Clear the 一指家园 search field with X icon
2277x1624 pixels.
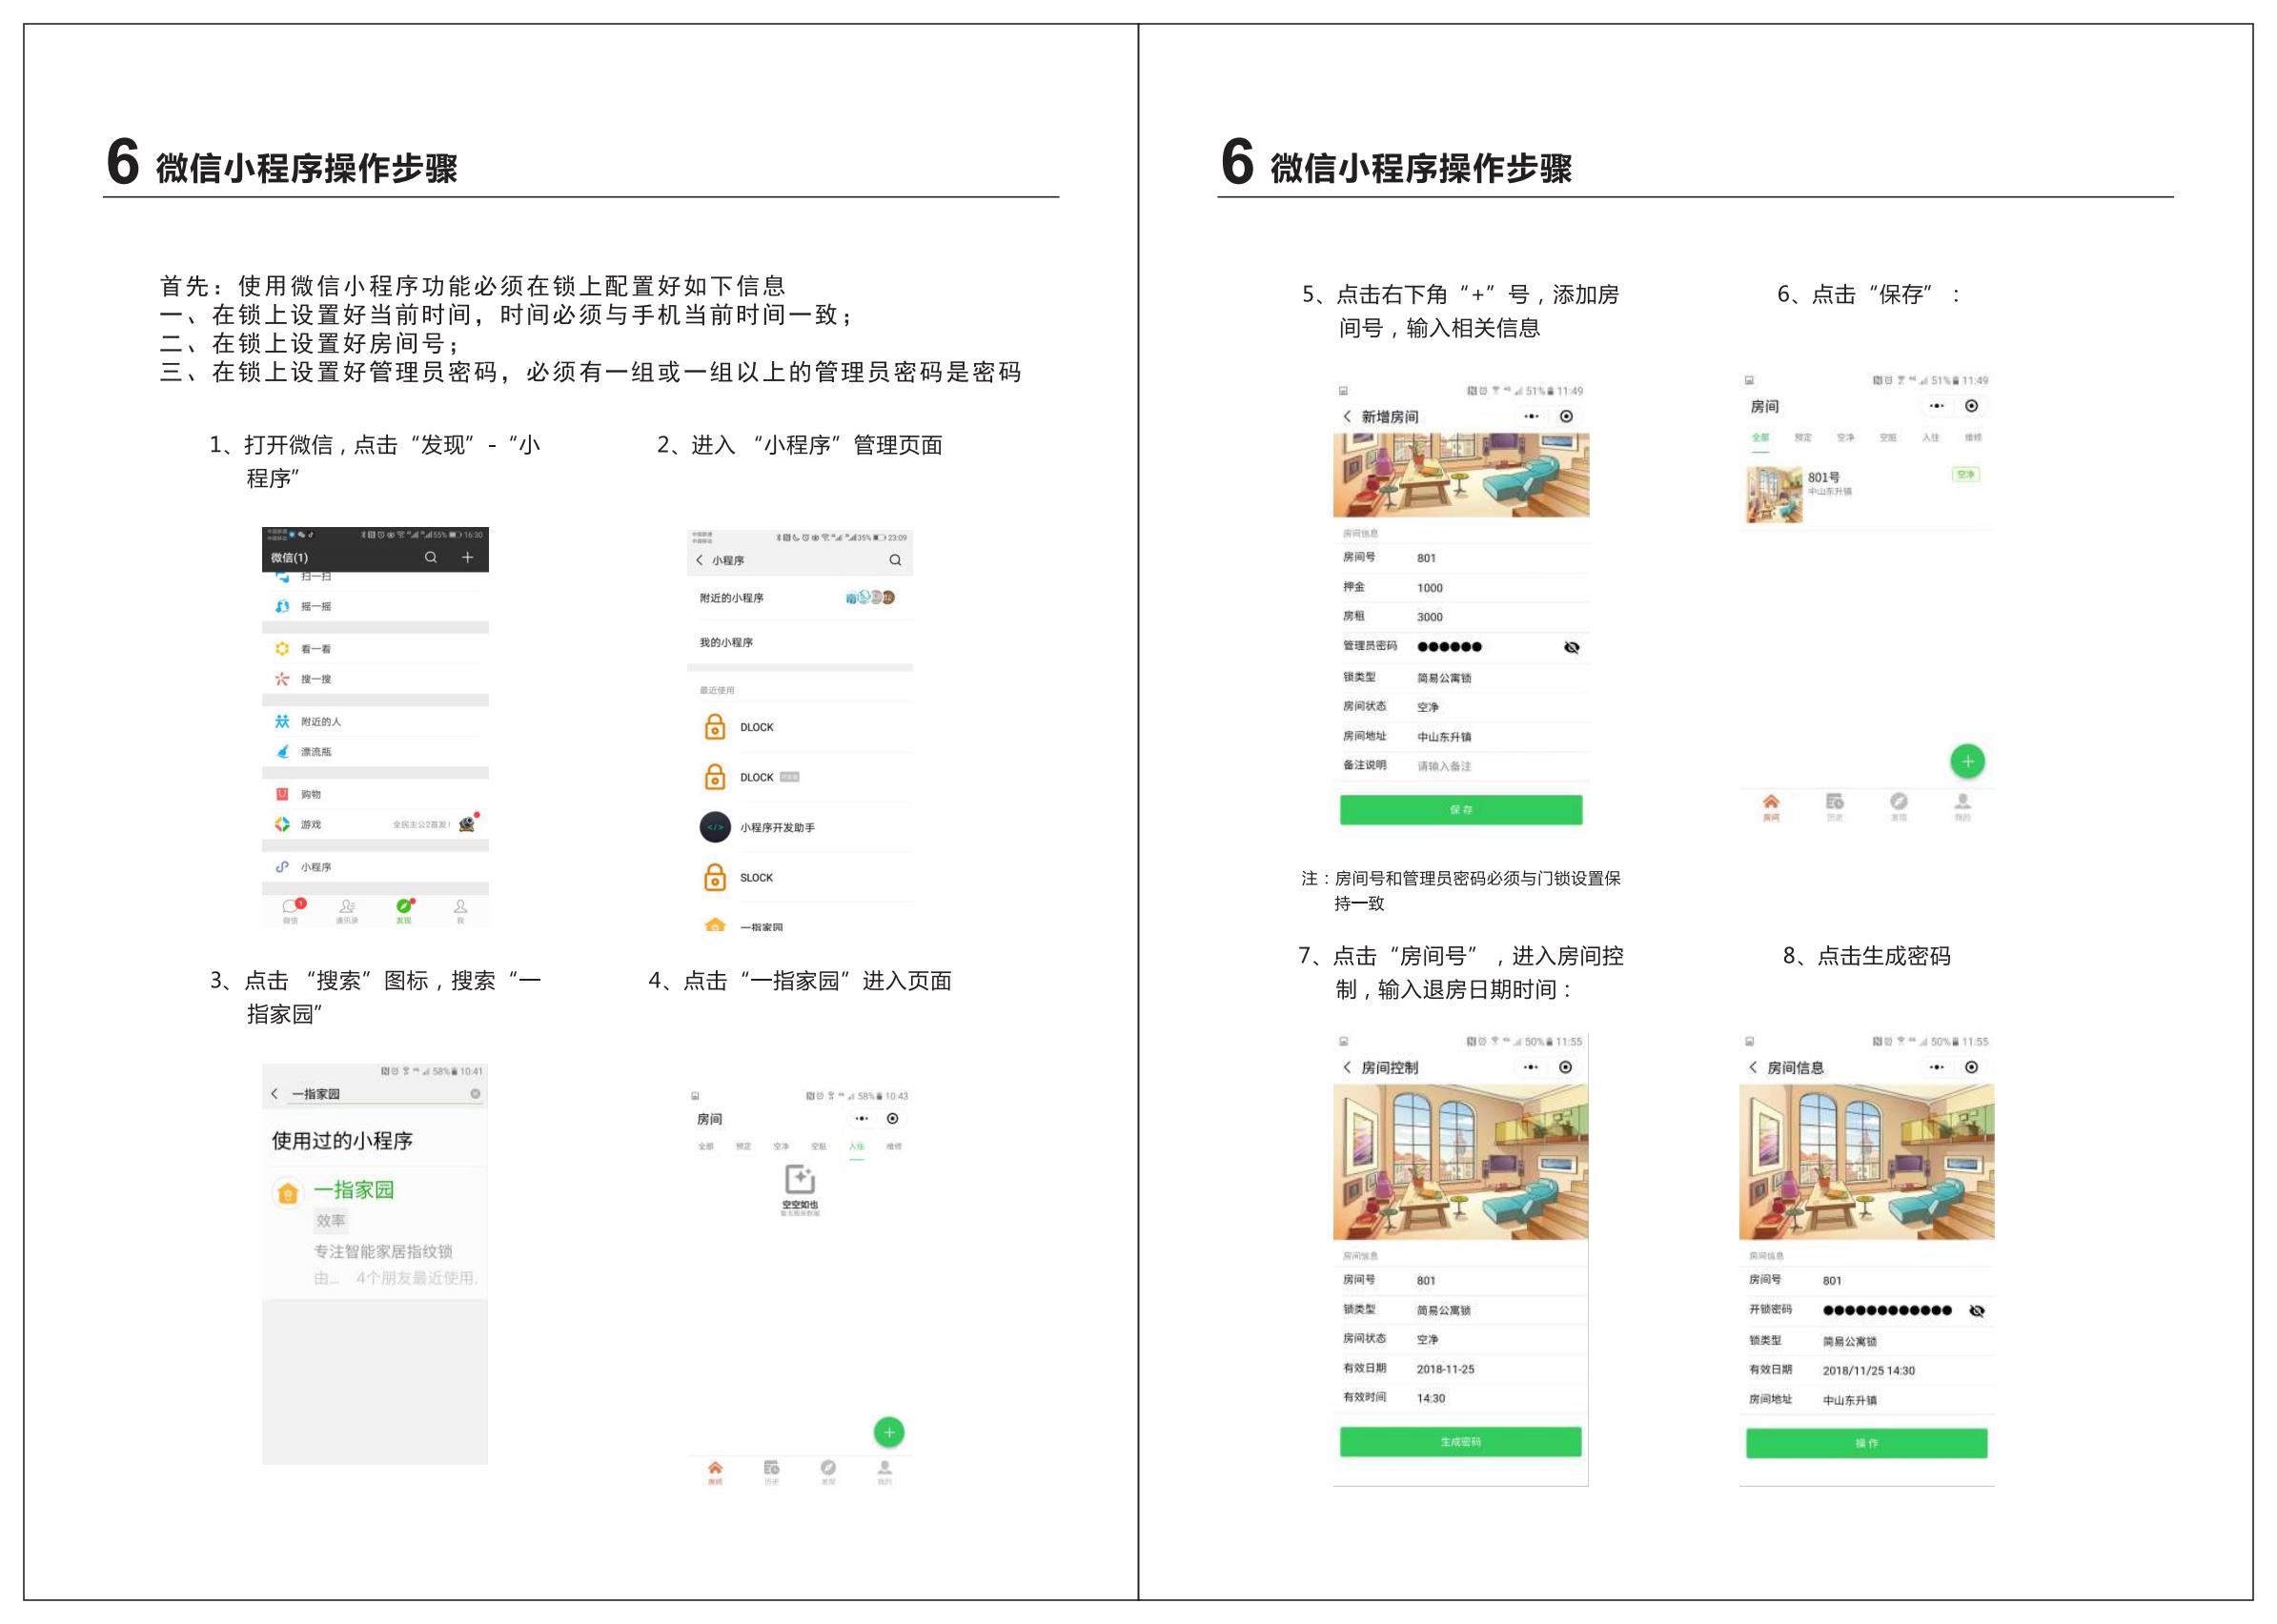[x=475, y=1094]
